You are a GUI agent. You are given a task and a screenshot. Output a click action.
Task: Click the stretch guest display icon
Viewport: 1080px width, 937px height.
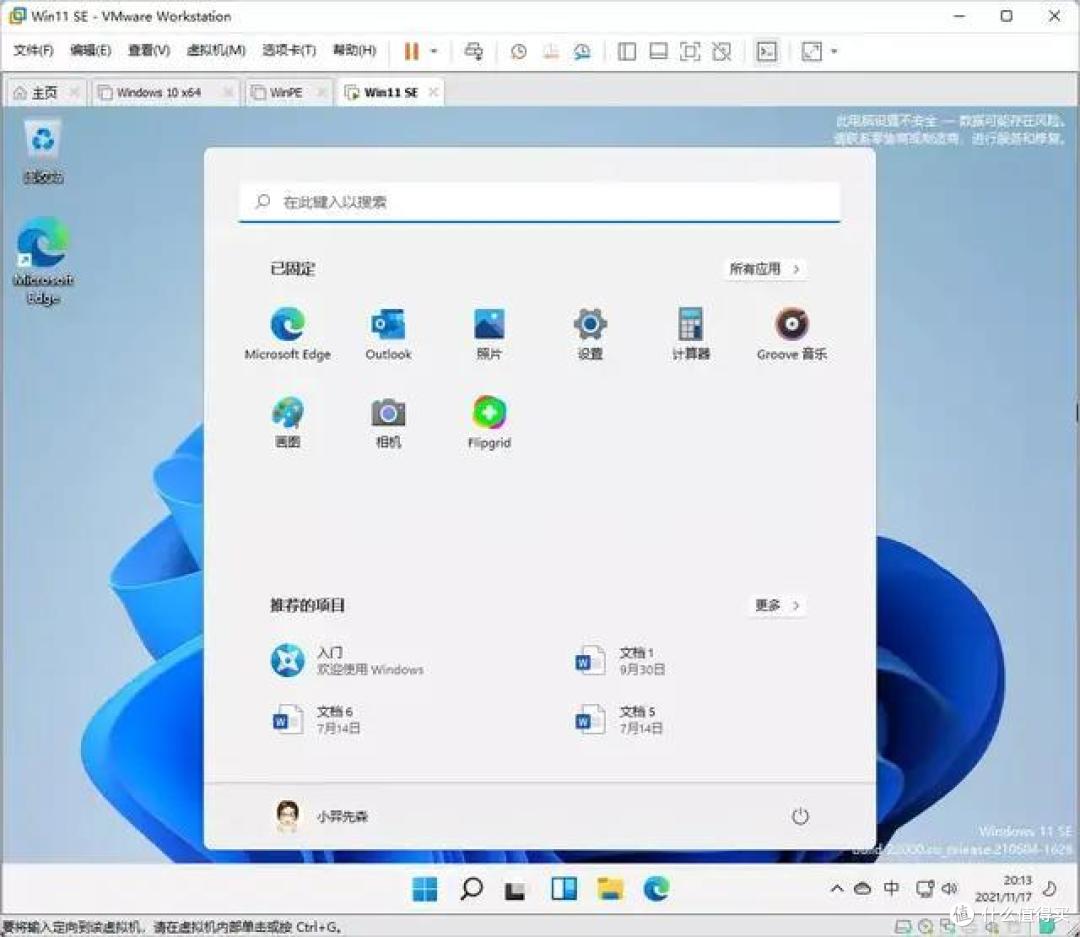(x=812, y=51)
